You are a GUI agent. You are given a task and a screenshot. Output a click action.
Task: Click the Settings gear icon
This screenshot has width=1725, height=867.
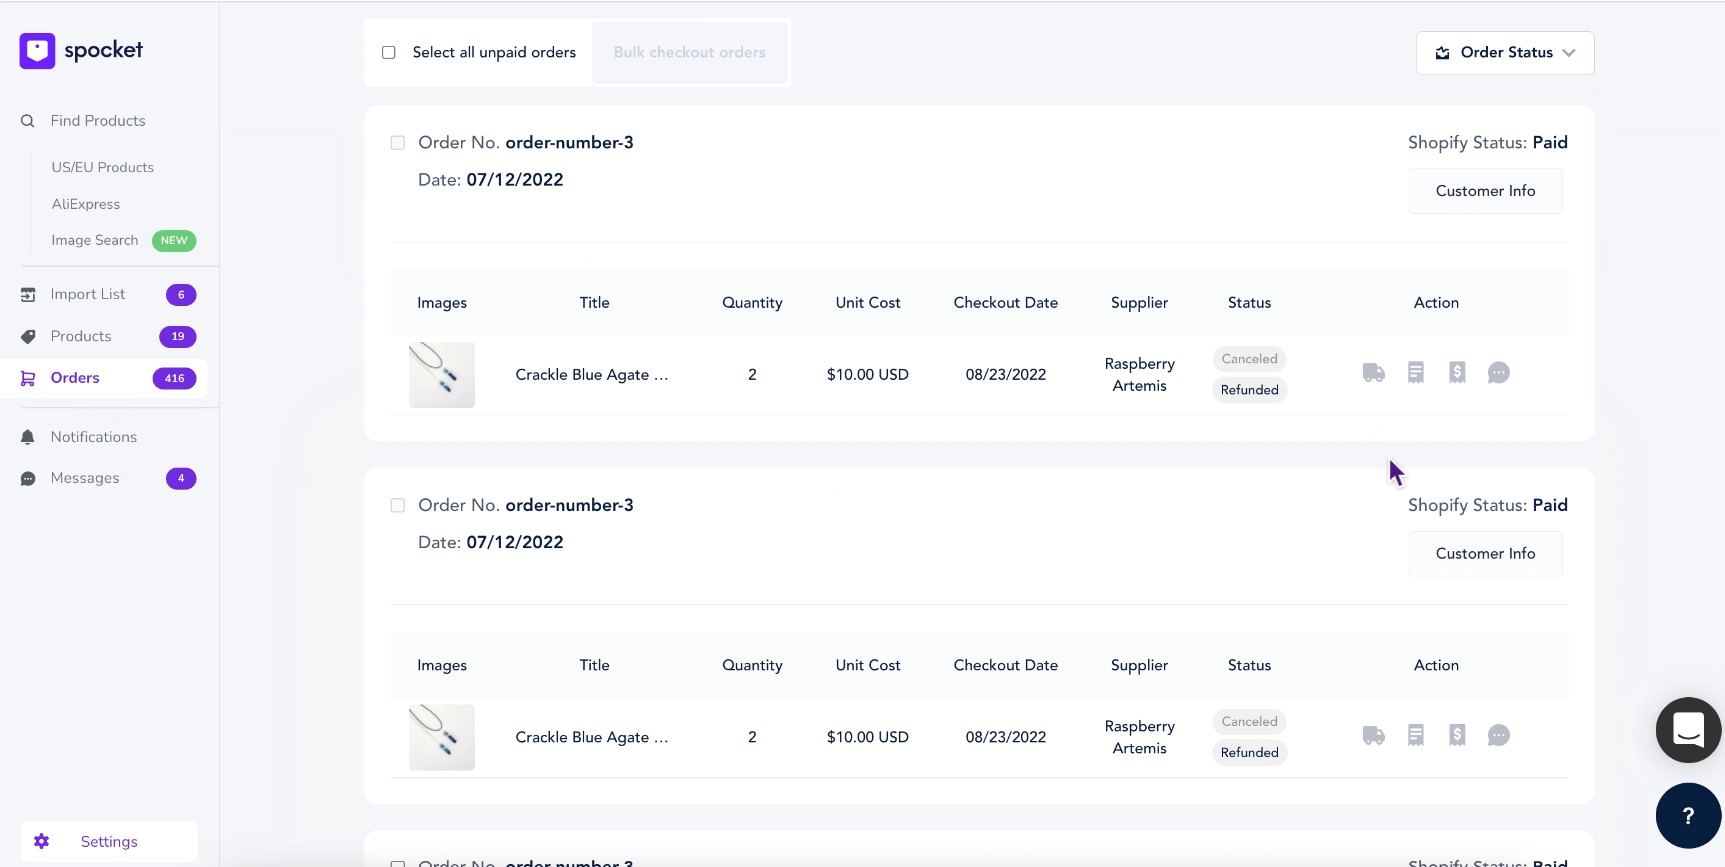(x=41, y=842)
